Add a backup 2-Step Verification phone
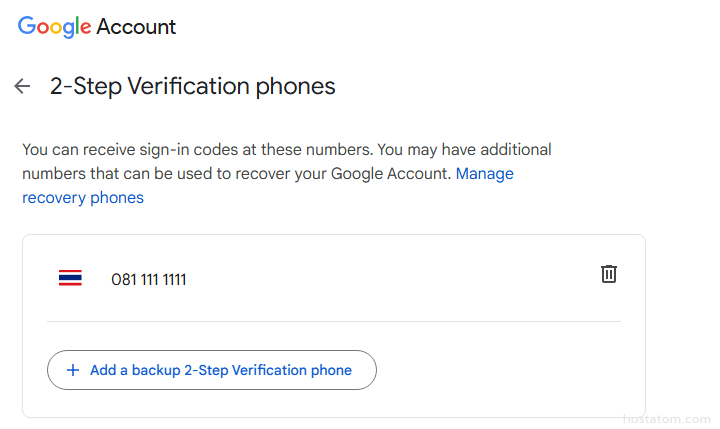Screen dimensions: 720x429 (x=212, y=370)
